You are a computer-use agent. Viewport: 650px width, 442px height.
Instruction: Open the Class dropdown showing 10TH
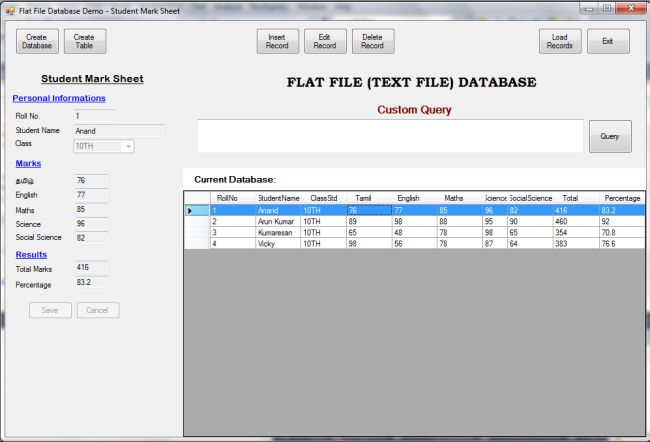(104, 146)
